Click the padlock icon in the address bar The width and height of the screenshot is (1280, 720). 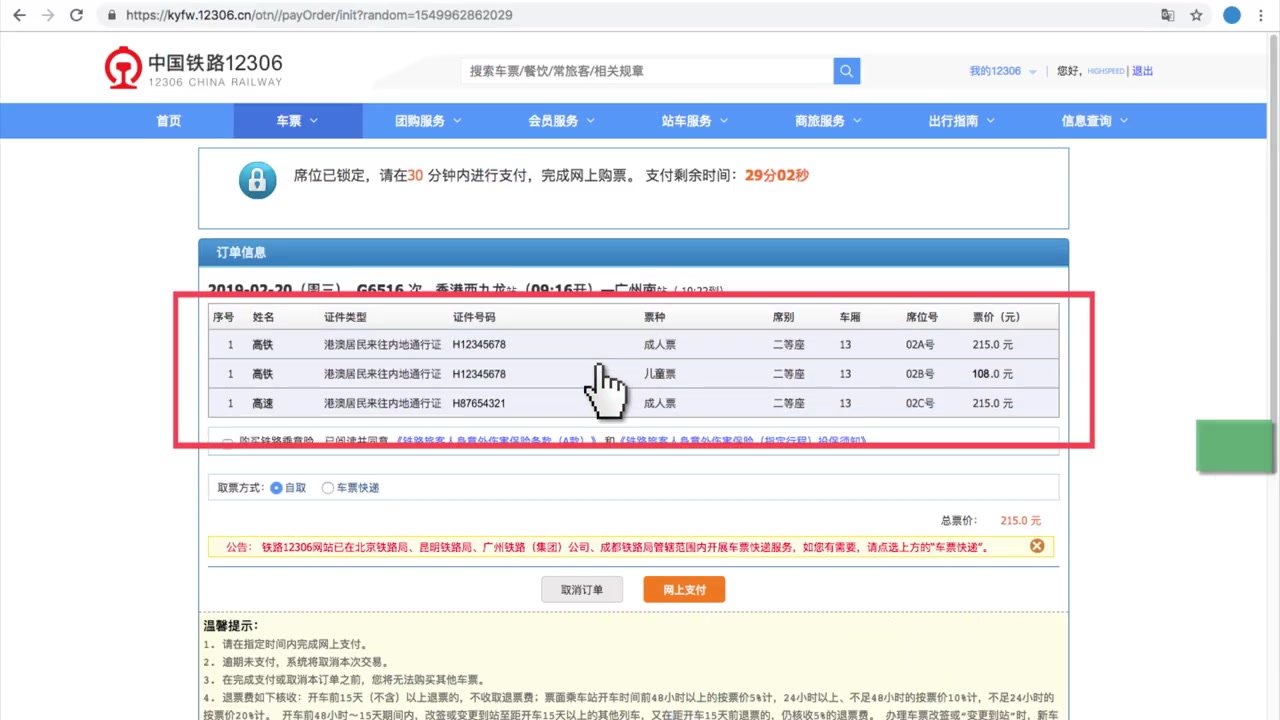pos(111,15)
